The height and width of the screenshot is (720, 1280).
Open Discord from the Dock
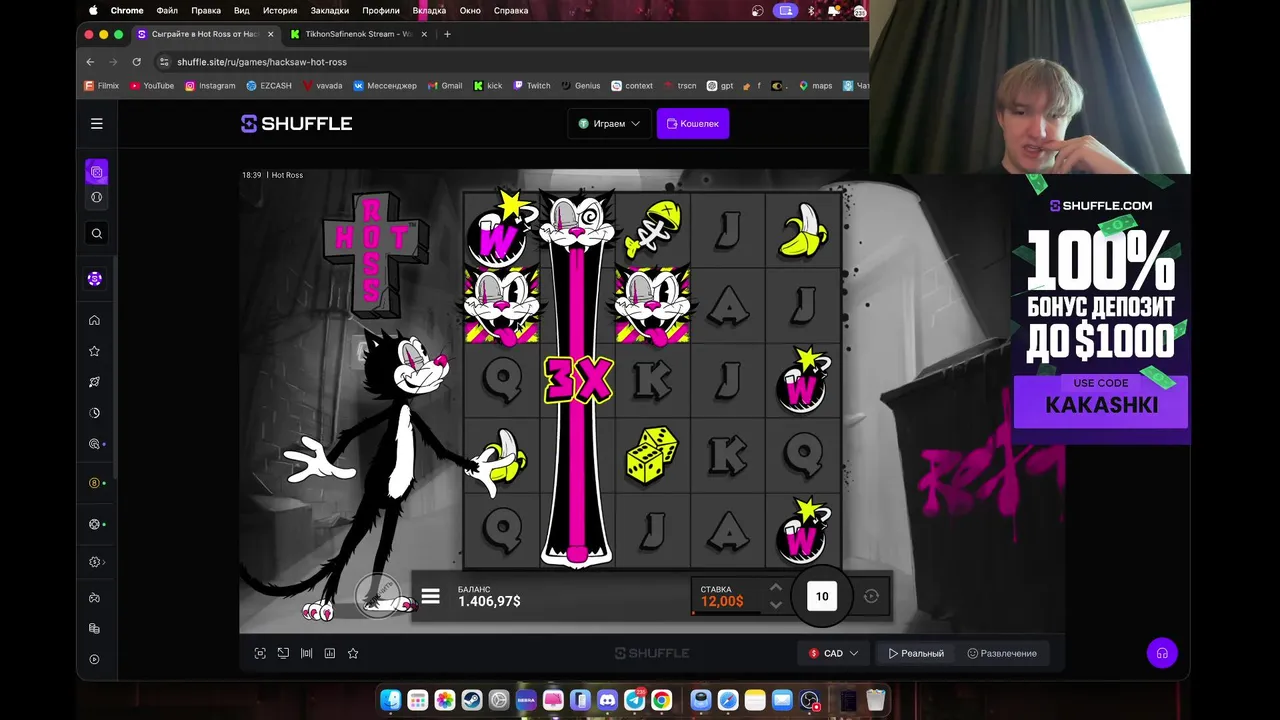607,700
